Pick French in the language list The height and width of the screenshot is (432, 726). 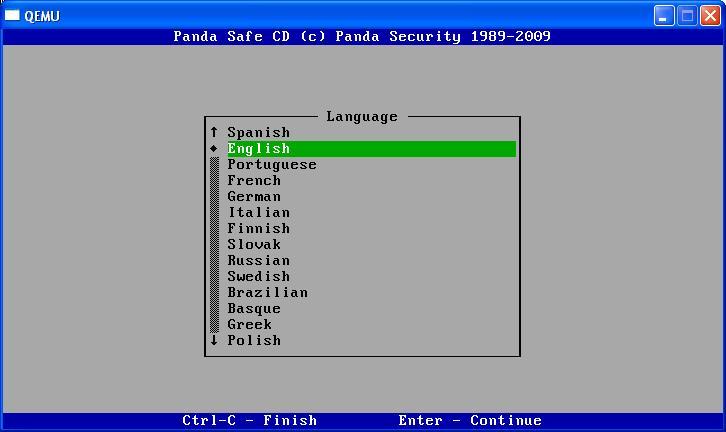point(254,181)
